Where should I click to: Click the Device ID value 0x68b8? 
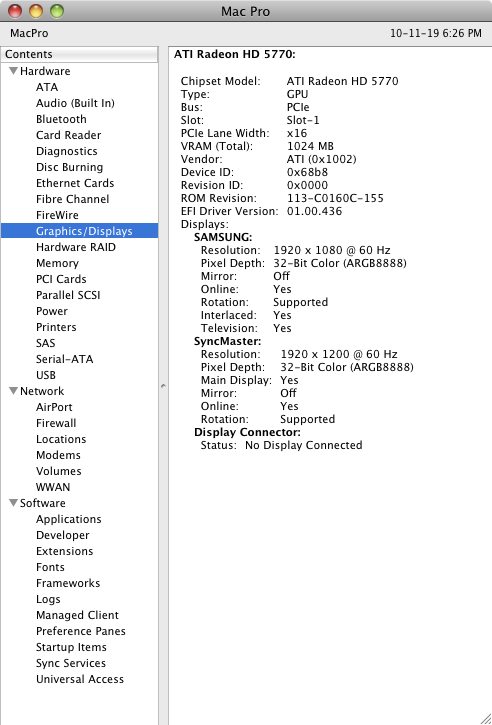point(308,172)
